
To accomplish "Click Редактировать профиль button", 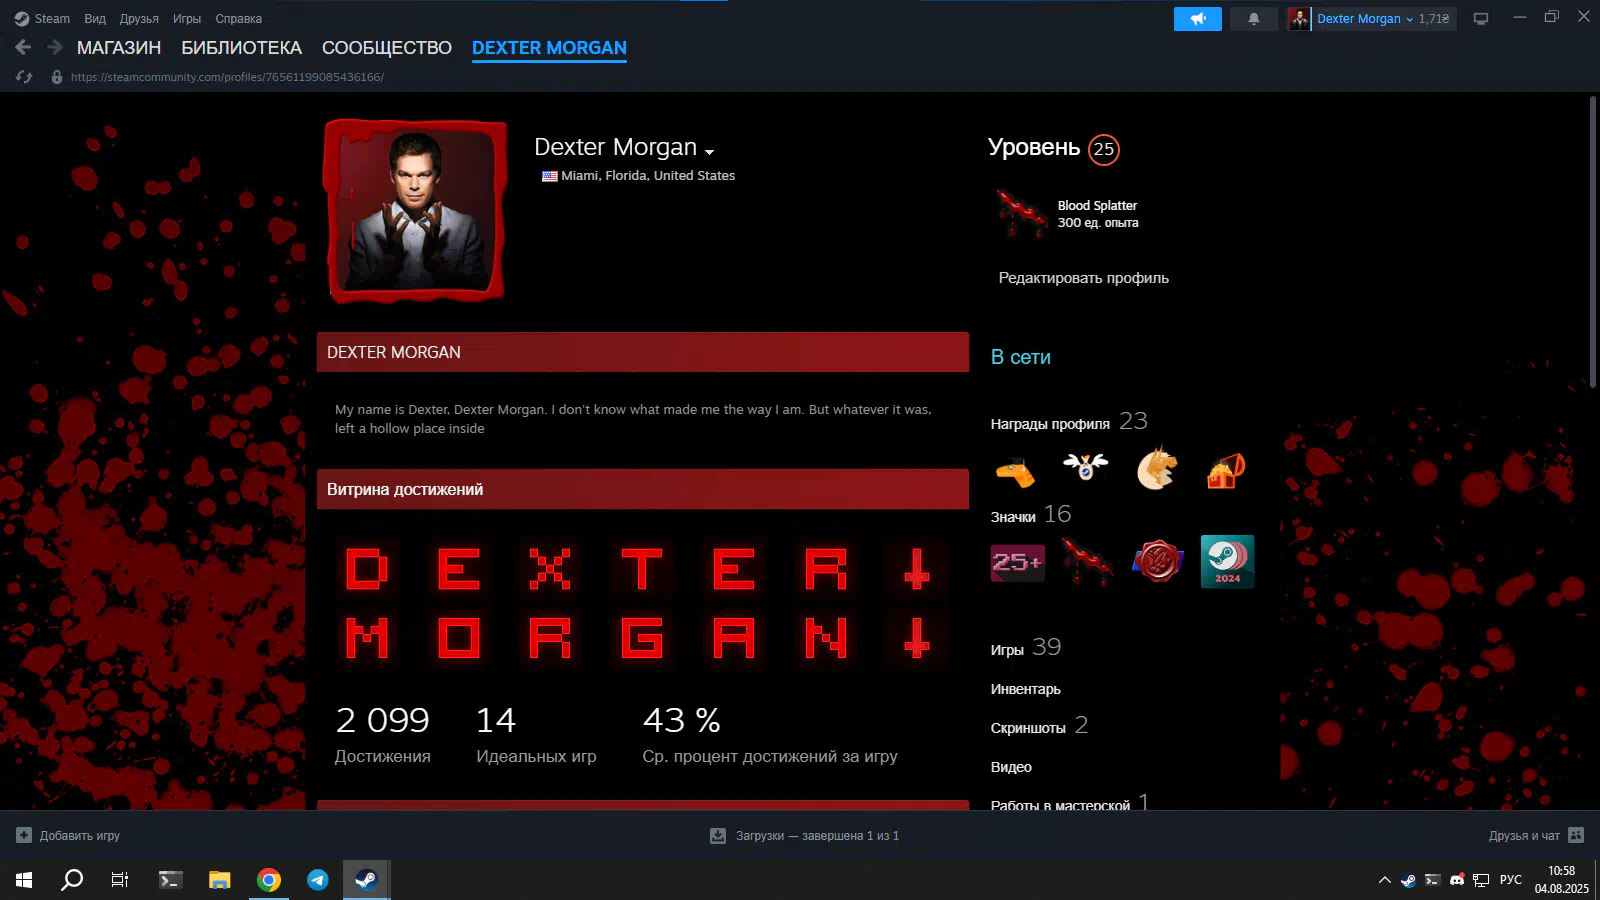I will pos(1084,278).
